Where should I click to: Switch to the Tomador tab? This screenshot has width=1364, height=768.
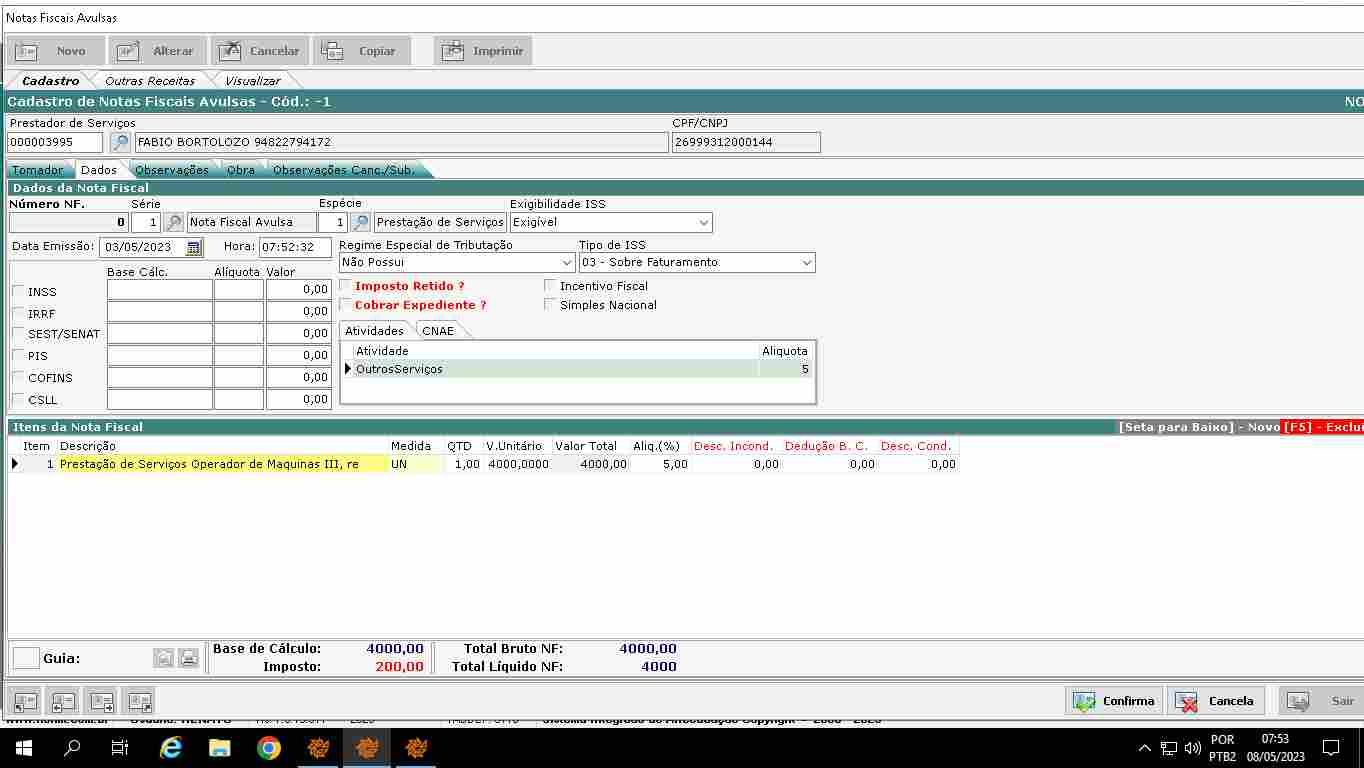click(x=38, y=170)
